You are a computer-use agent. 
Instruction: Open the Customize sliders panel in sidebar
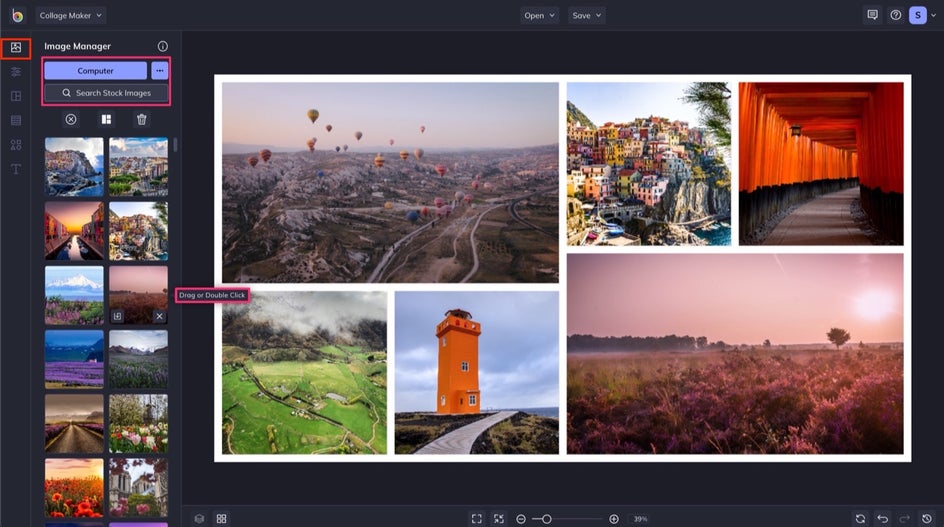click(x=16, y=72)
